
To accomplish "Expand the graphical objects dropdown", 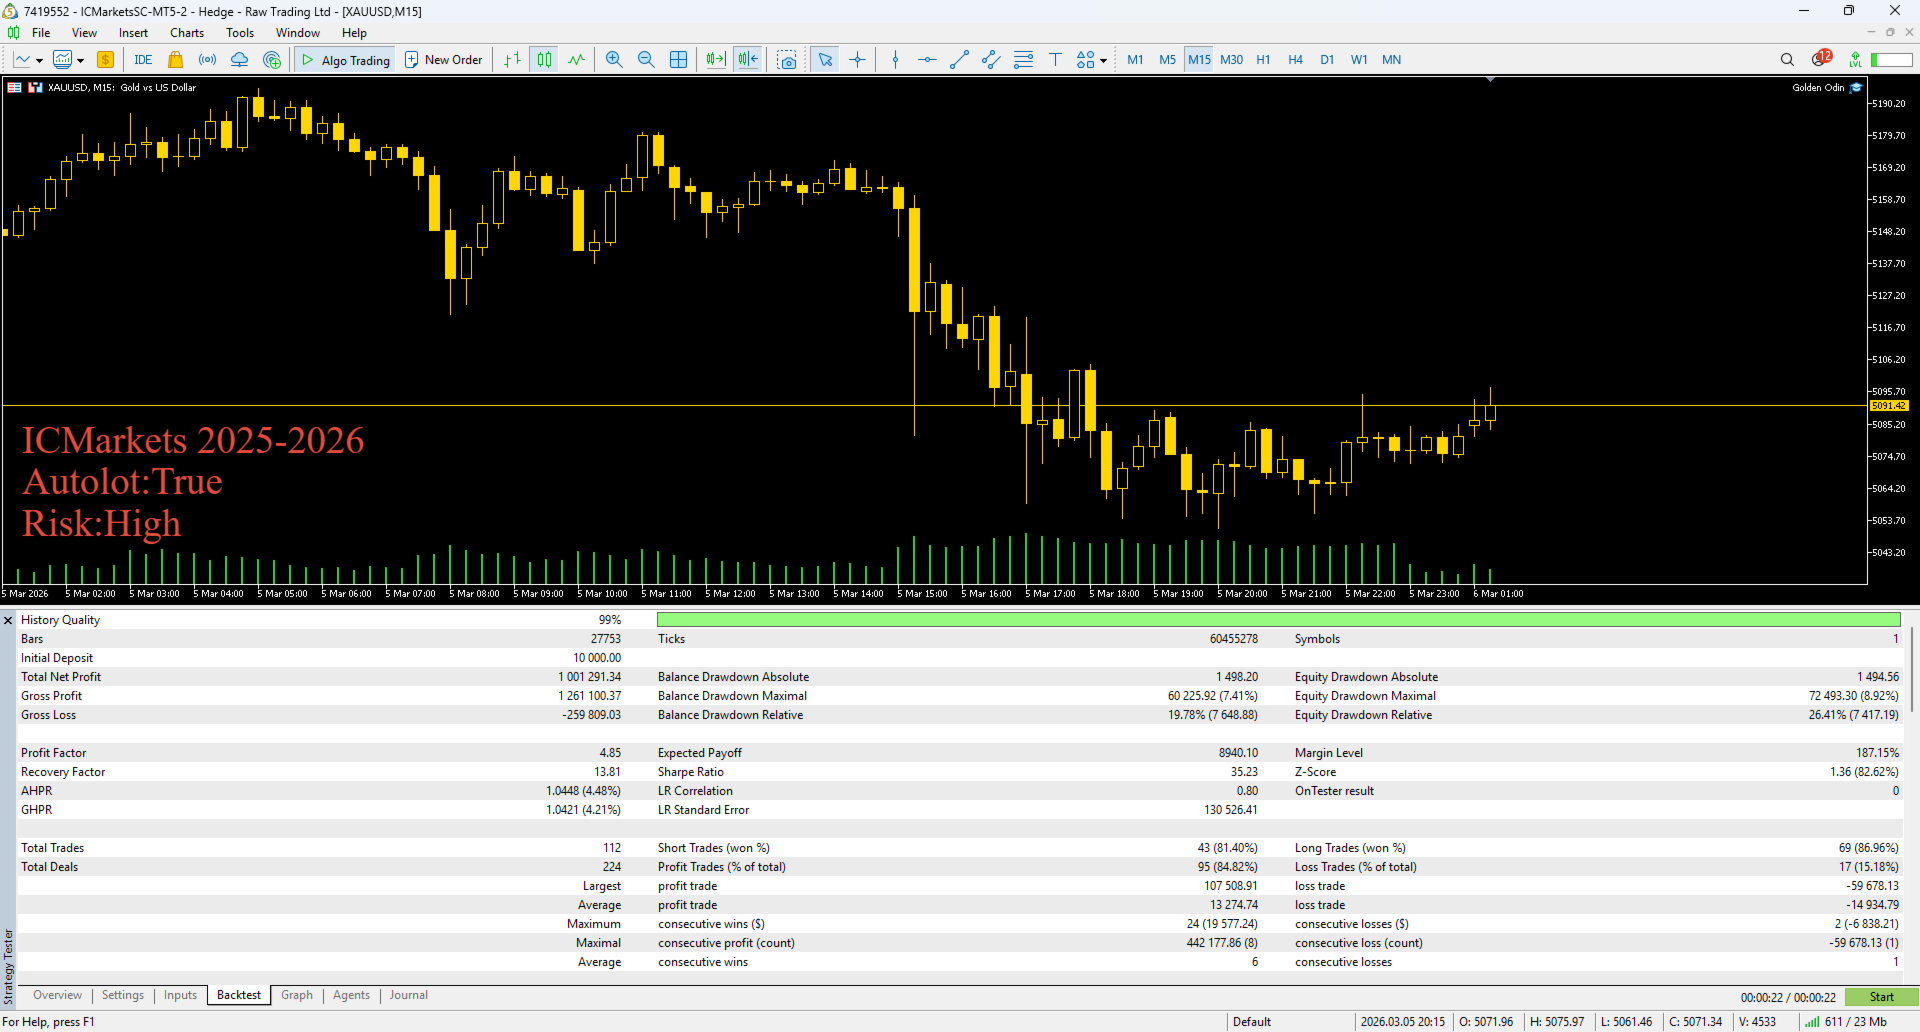I will coord(1103,60).
